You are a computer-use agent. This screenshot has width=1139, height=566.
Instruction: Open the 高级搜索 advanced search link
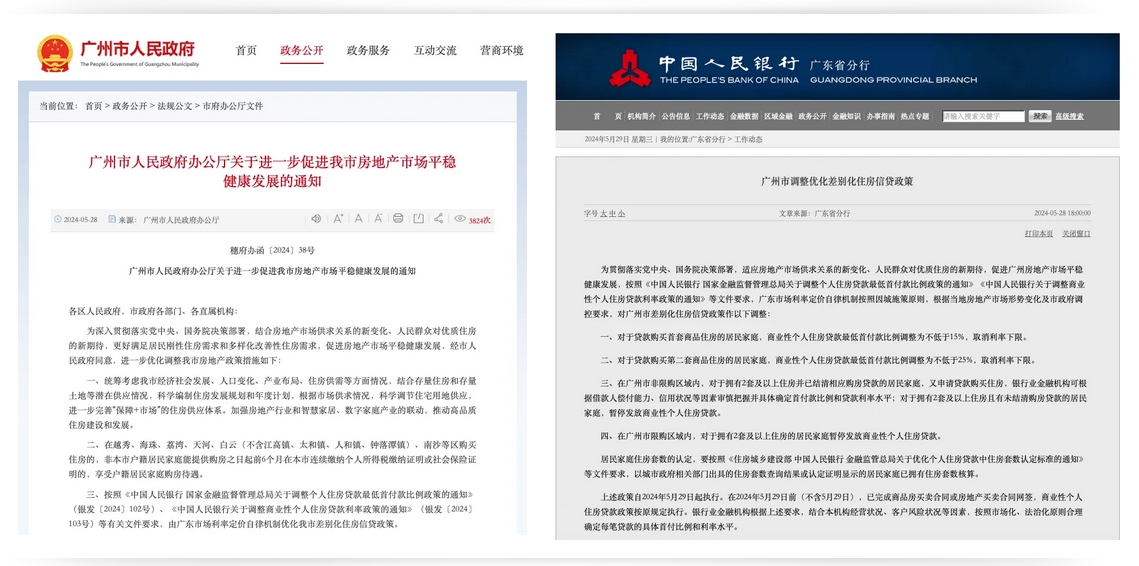[1069, 116]
